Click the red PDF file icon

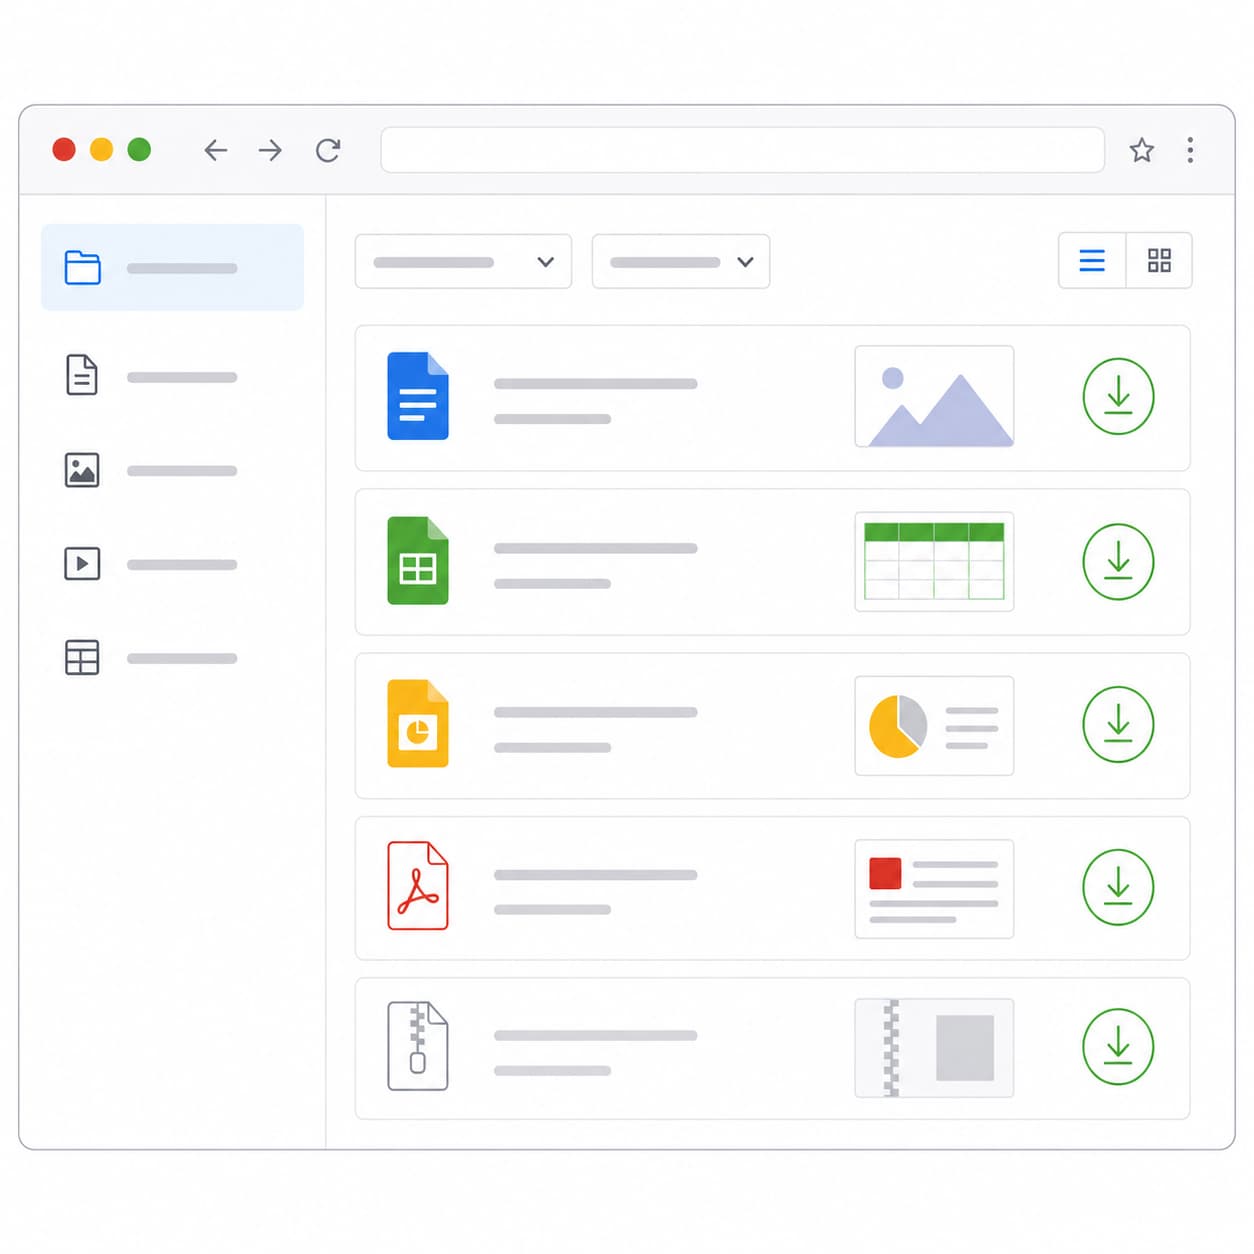pyautogui.click(x=418, y=886)
